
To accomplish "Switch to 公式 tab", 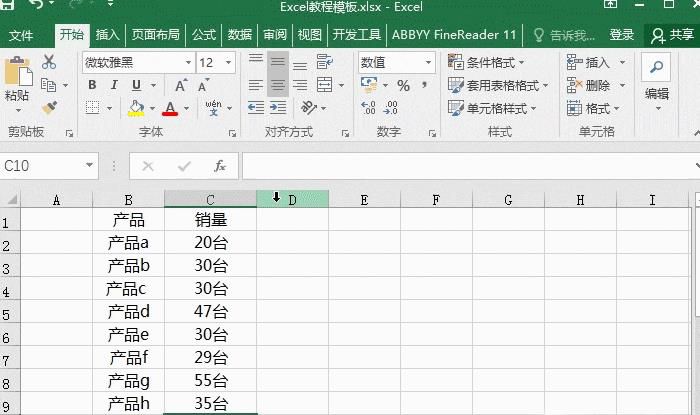I will point(204,35).
